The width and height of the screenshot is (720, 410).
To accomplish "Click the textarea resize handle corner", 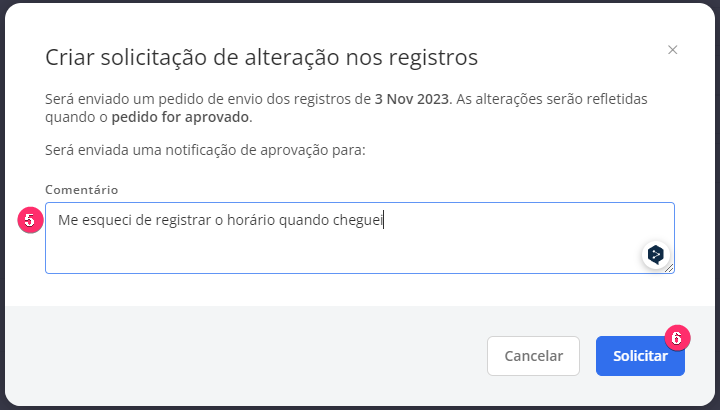I will click(x=669, y=269).
